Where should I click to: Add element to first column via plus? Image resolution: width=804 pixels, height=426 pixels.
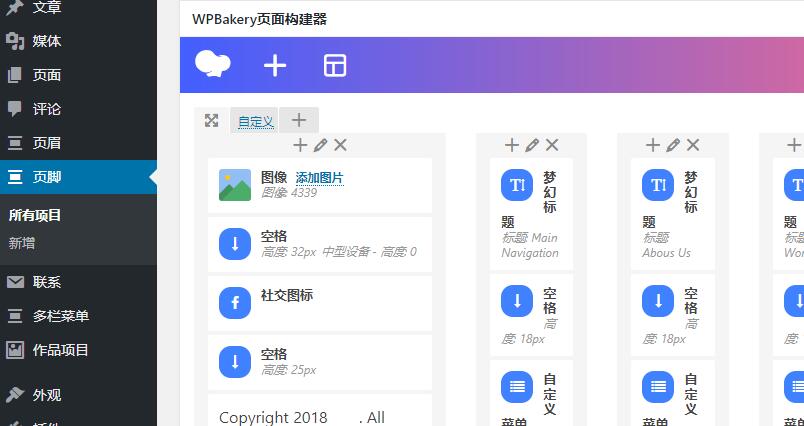tap(300, 146)
